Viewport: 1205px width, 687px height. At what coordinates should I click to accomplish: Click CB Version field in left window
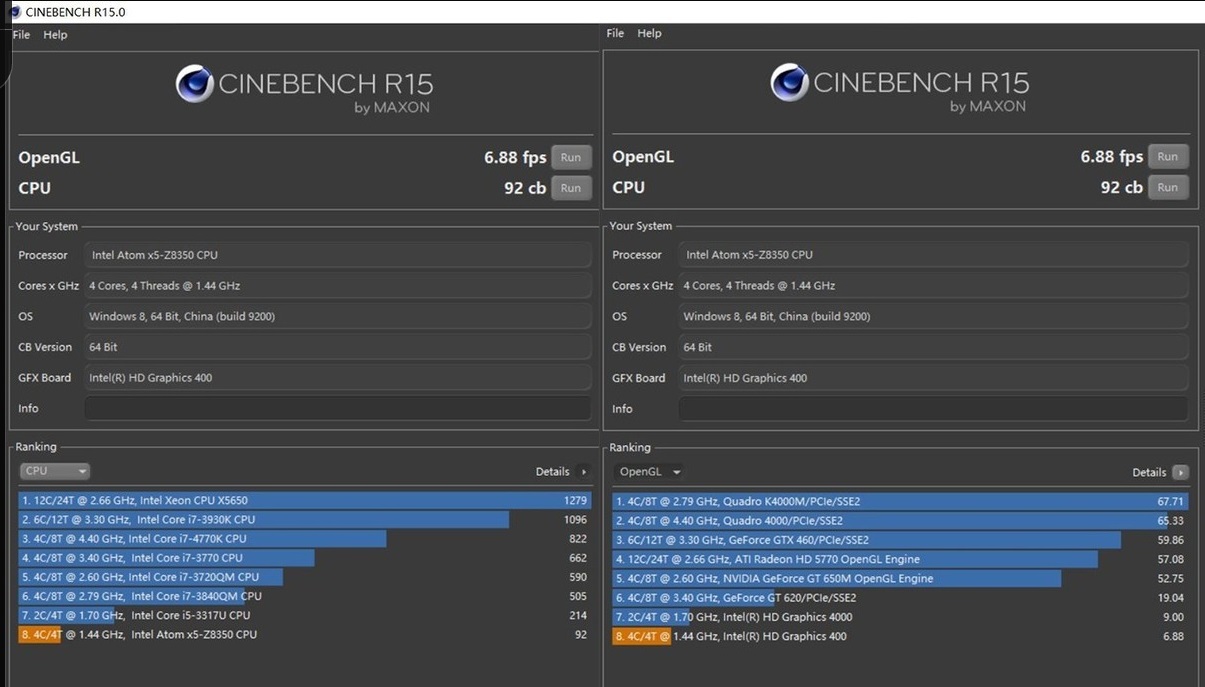point(338,347)
